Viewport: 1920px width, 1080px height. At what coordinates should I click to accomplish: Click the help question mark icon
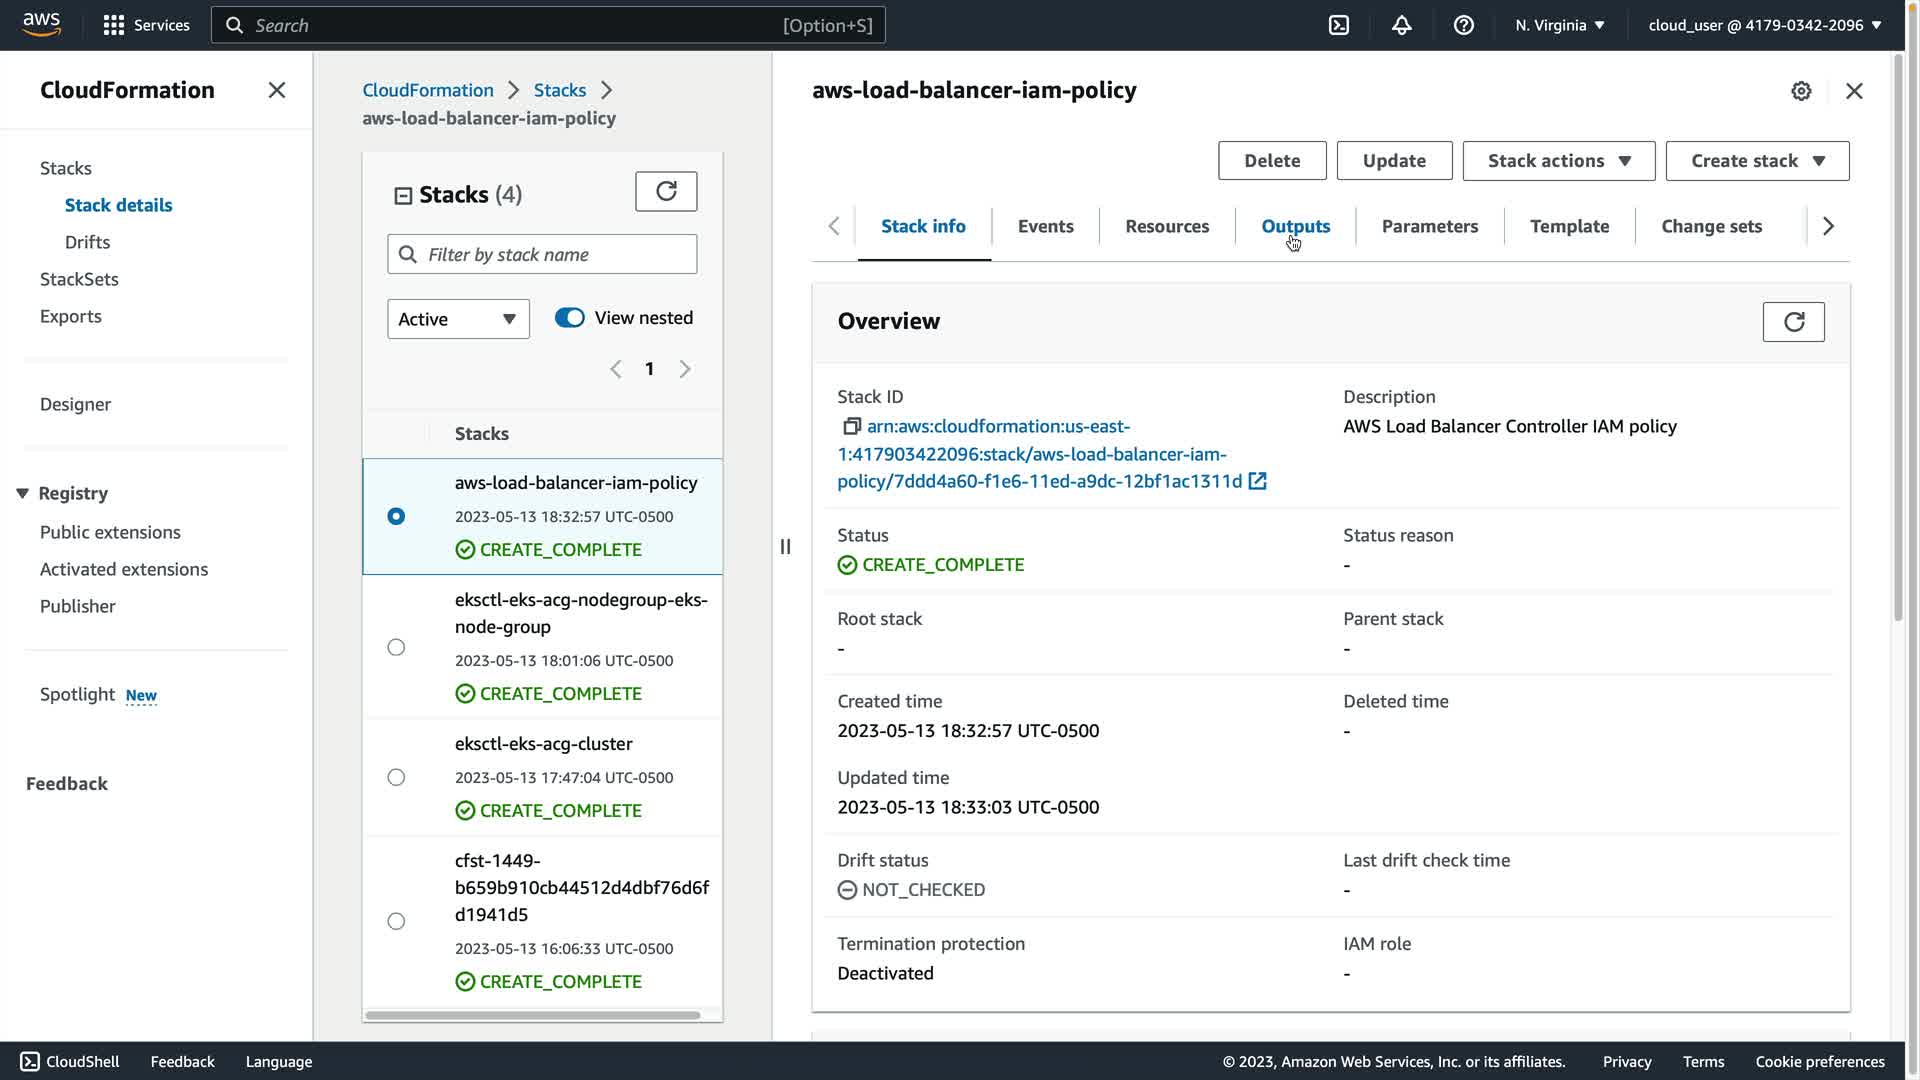click(x=1463, y=25)
